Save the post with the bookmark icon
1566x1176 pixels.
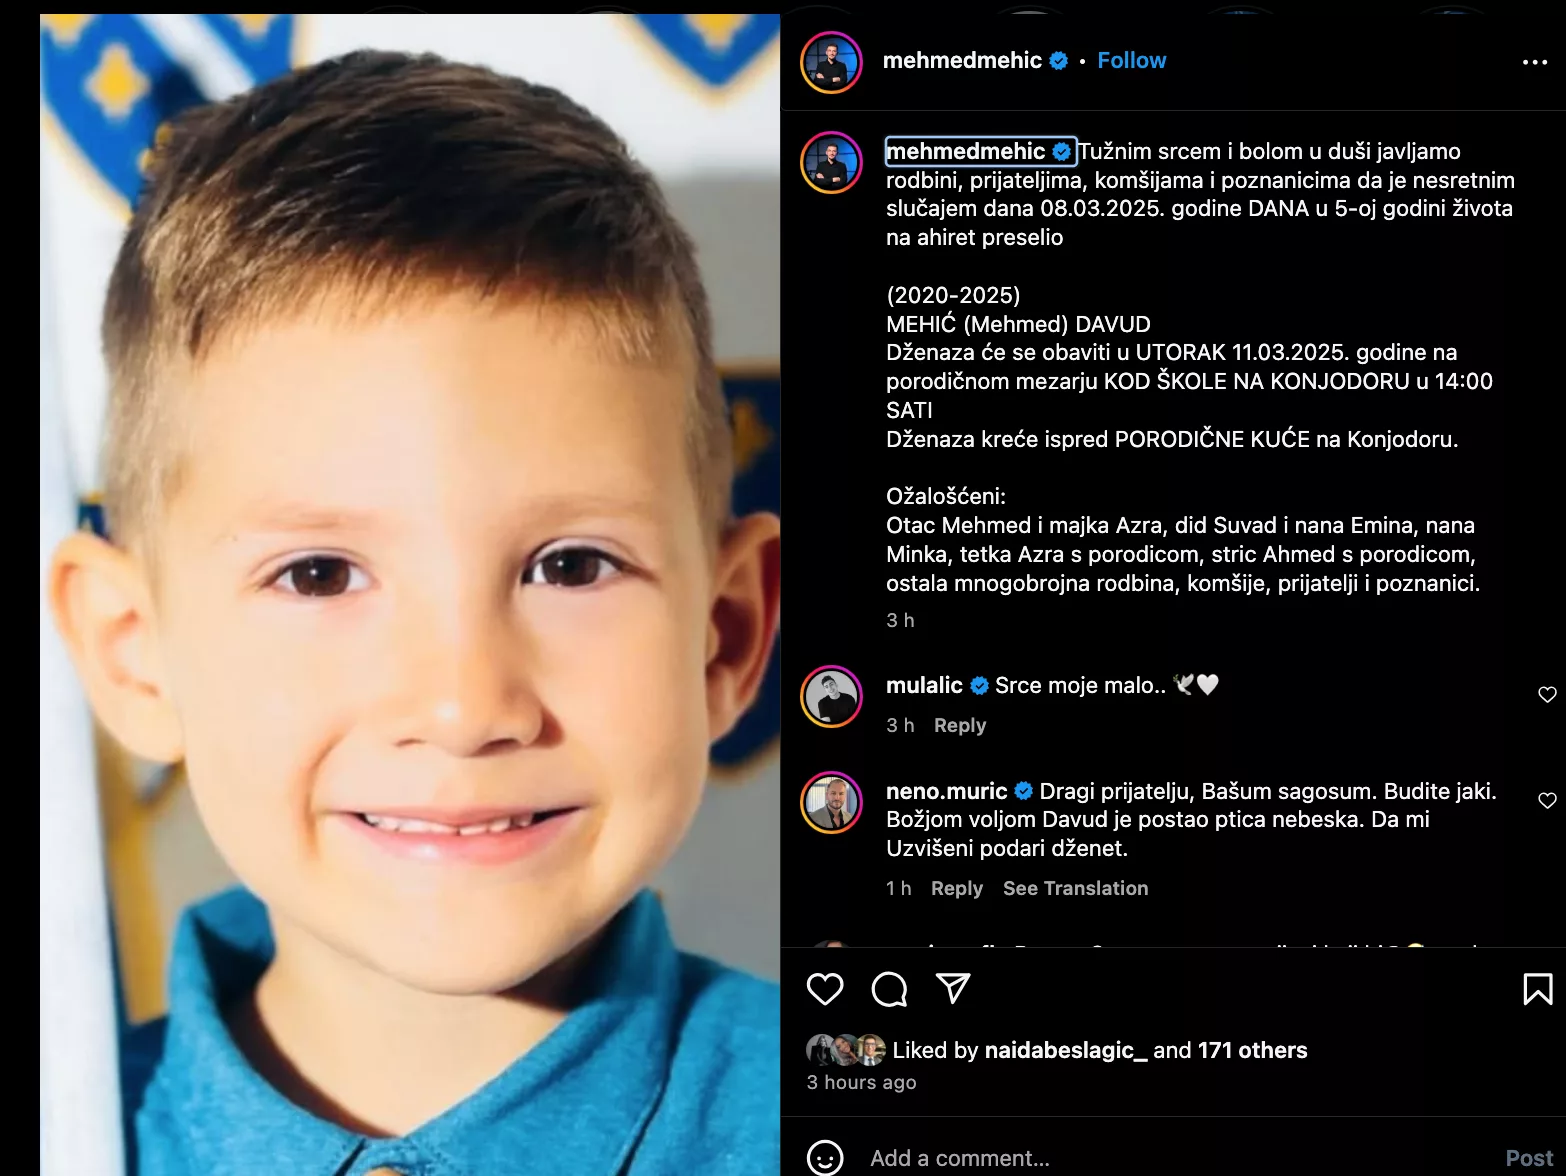pos(1537,989)
